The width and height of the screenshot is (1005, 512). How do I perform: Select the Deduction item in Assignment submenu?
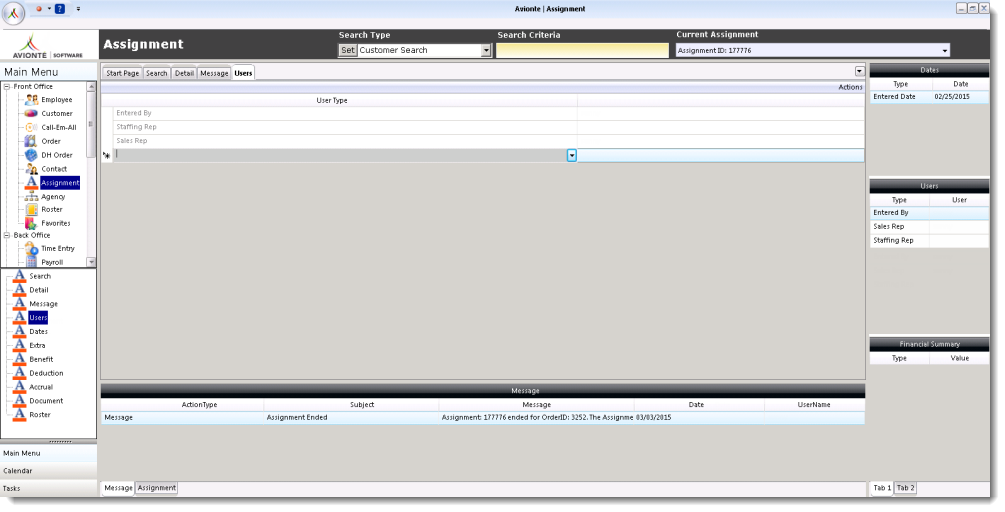(46, 373)
